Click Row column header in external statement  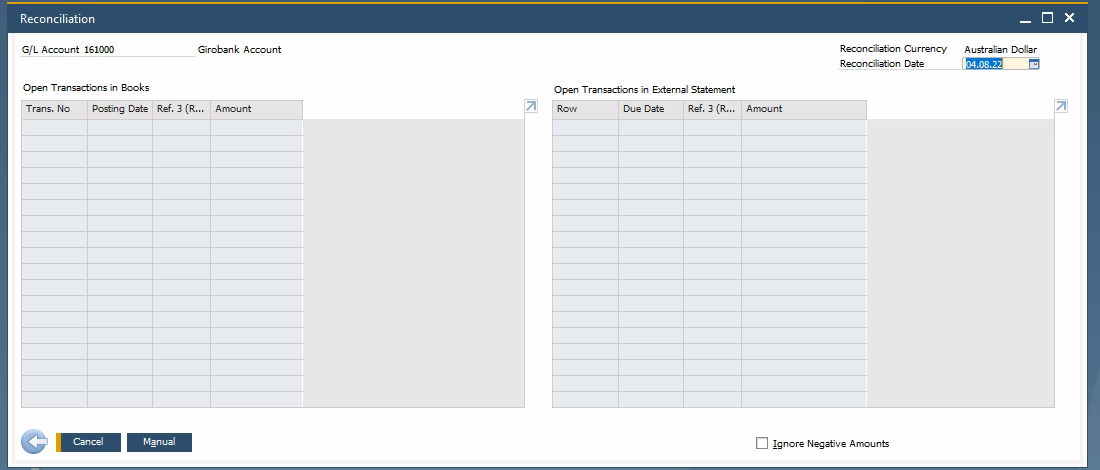click(585, 109)
